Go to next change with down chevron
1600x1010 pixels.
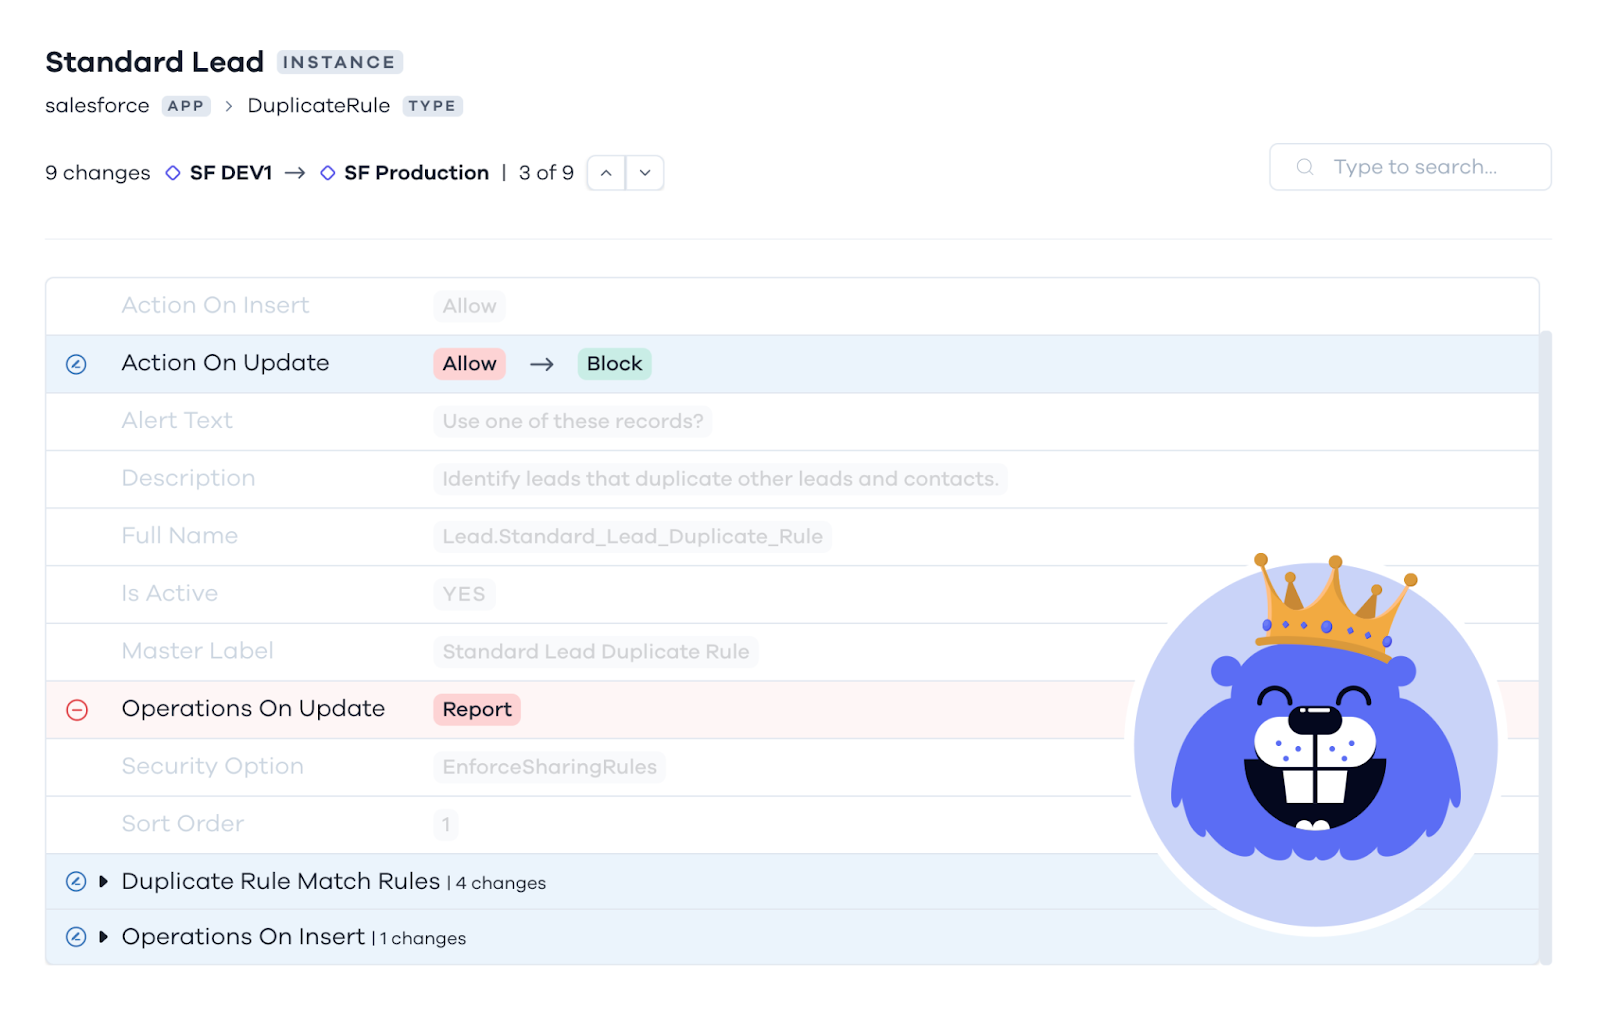point(645,173)
